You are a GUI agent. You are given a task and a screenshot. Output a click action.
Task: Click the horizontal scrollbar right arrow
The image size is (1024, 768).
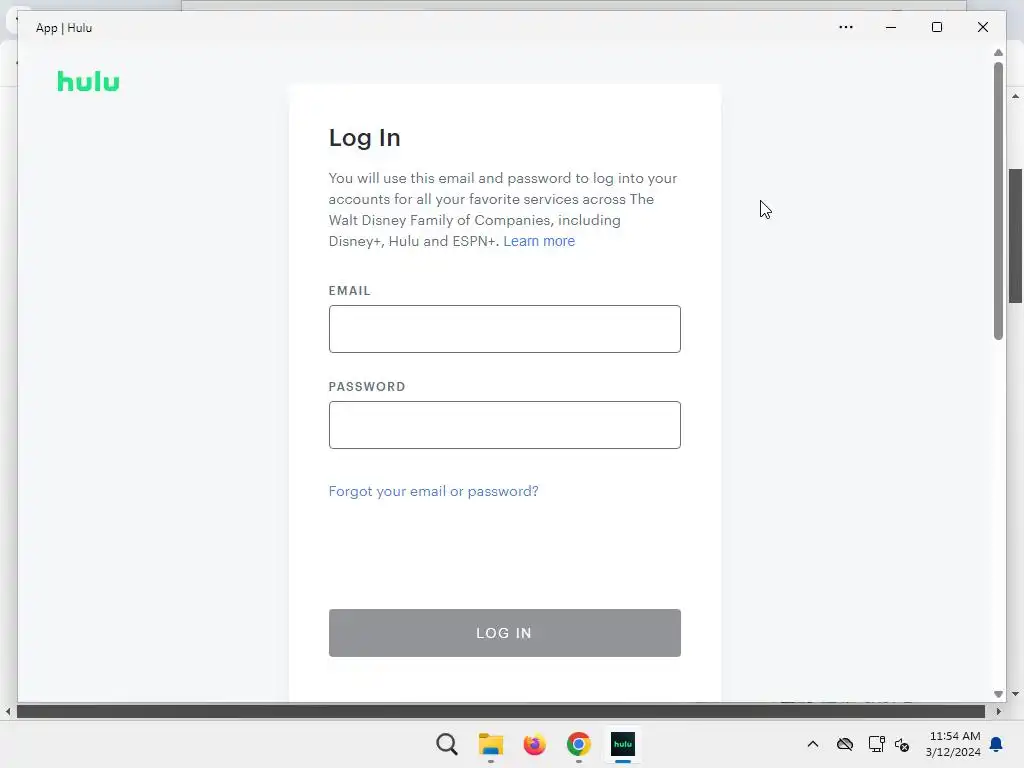[998, 711]
